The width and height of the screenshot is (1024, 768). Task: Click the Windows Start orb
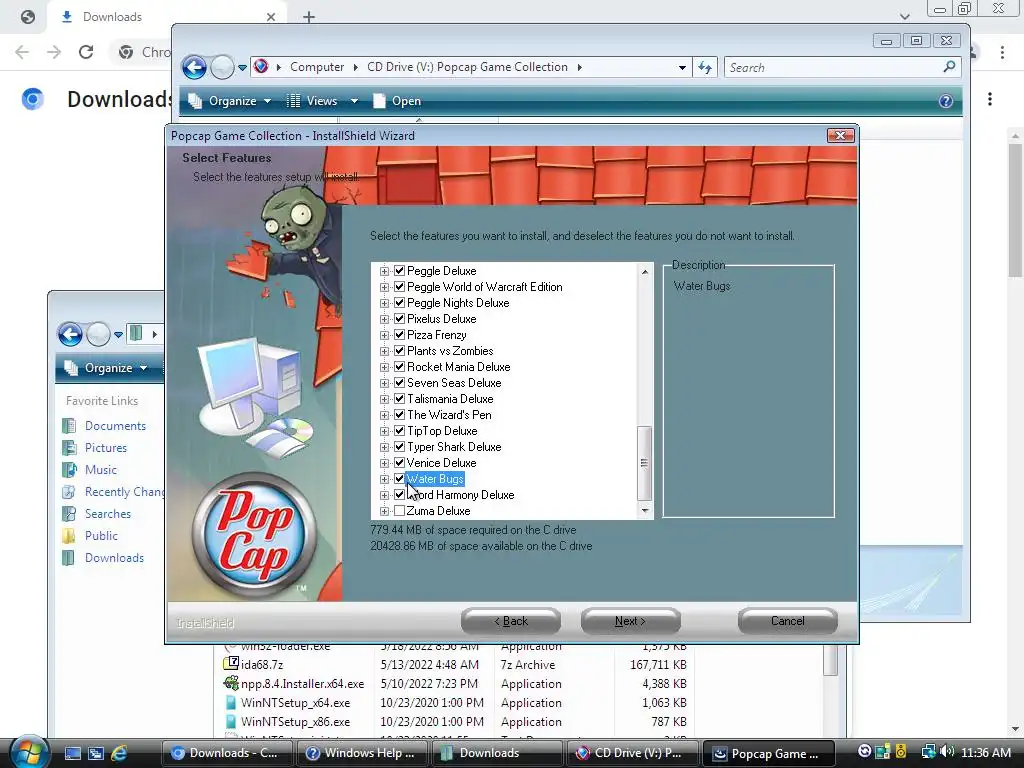point(27,752)
